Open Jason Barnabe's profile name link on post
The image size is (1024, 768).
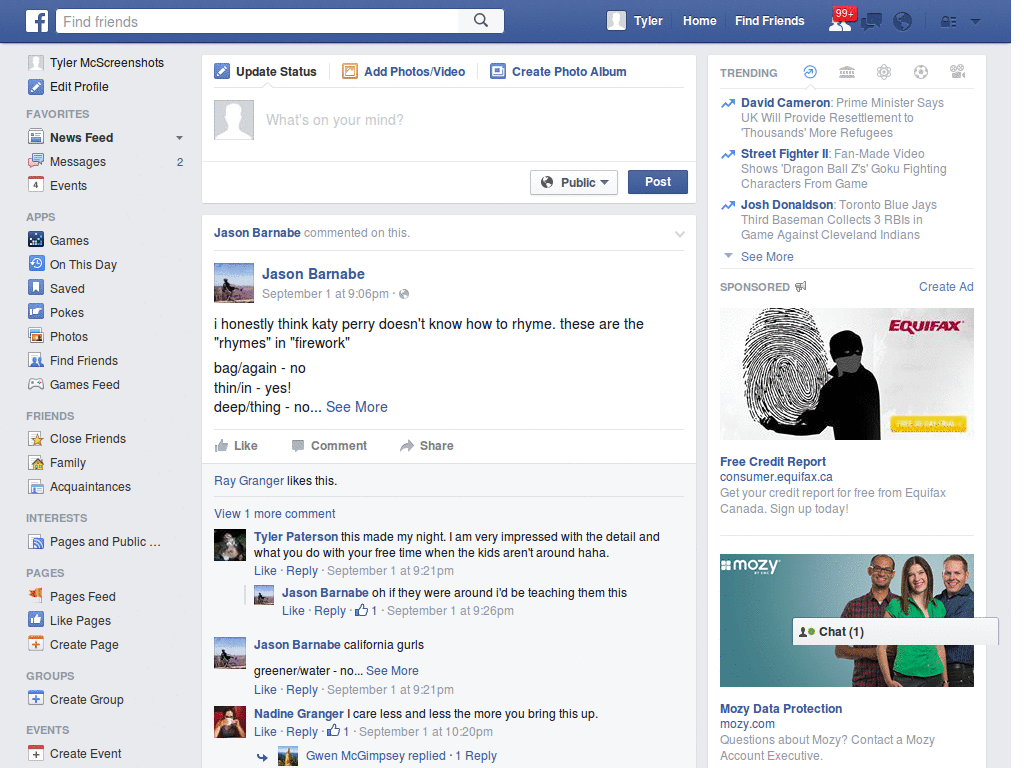[x=313, y=274]
